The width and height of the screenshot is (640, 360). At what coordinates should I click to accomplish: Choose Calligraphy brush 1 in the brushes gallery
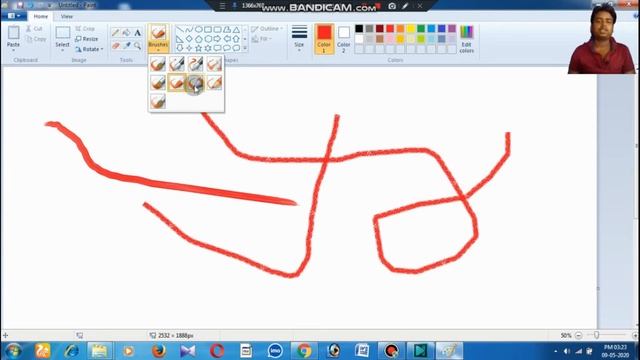(x=176, y=64)
